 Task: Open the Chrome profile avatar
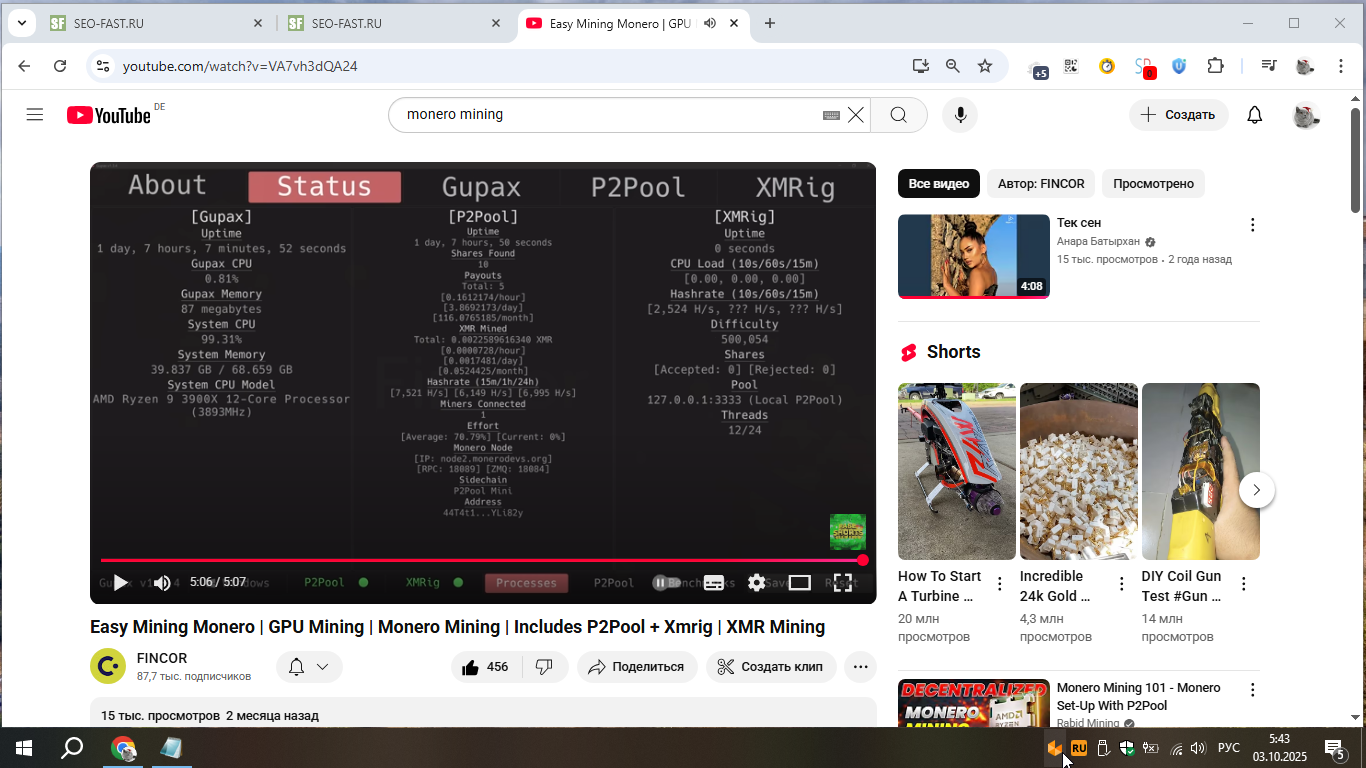coord(1305,66)
